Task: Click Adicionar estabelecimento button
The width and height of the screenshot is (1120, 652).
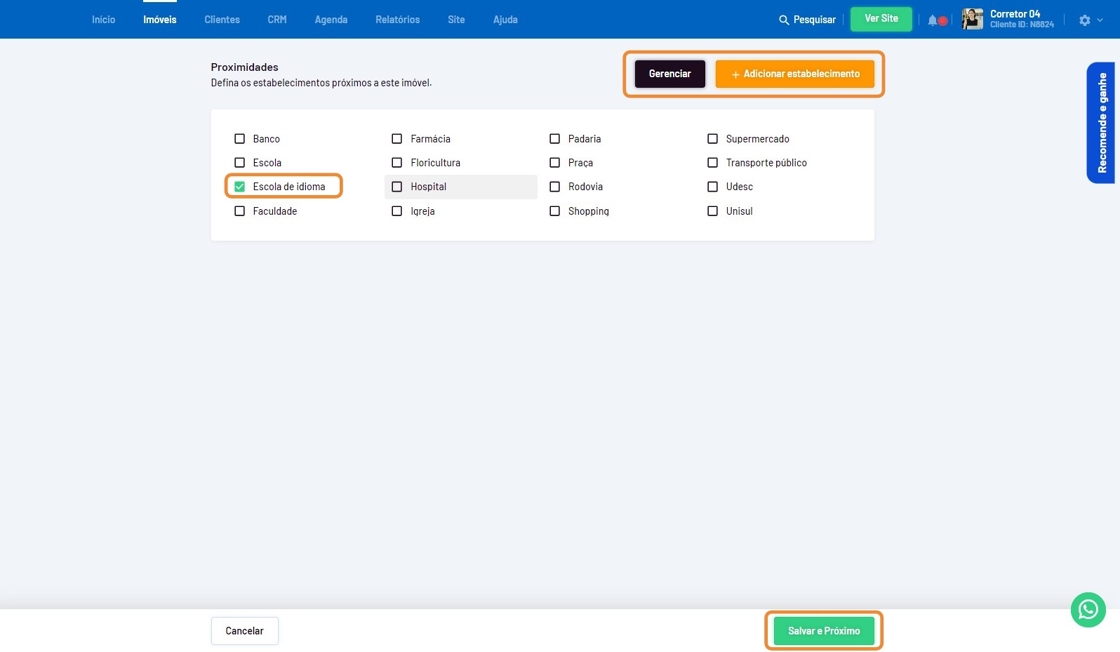Action: pos(795,74)
